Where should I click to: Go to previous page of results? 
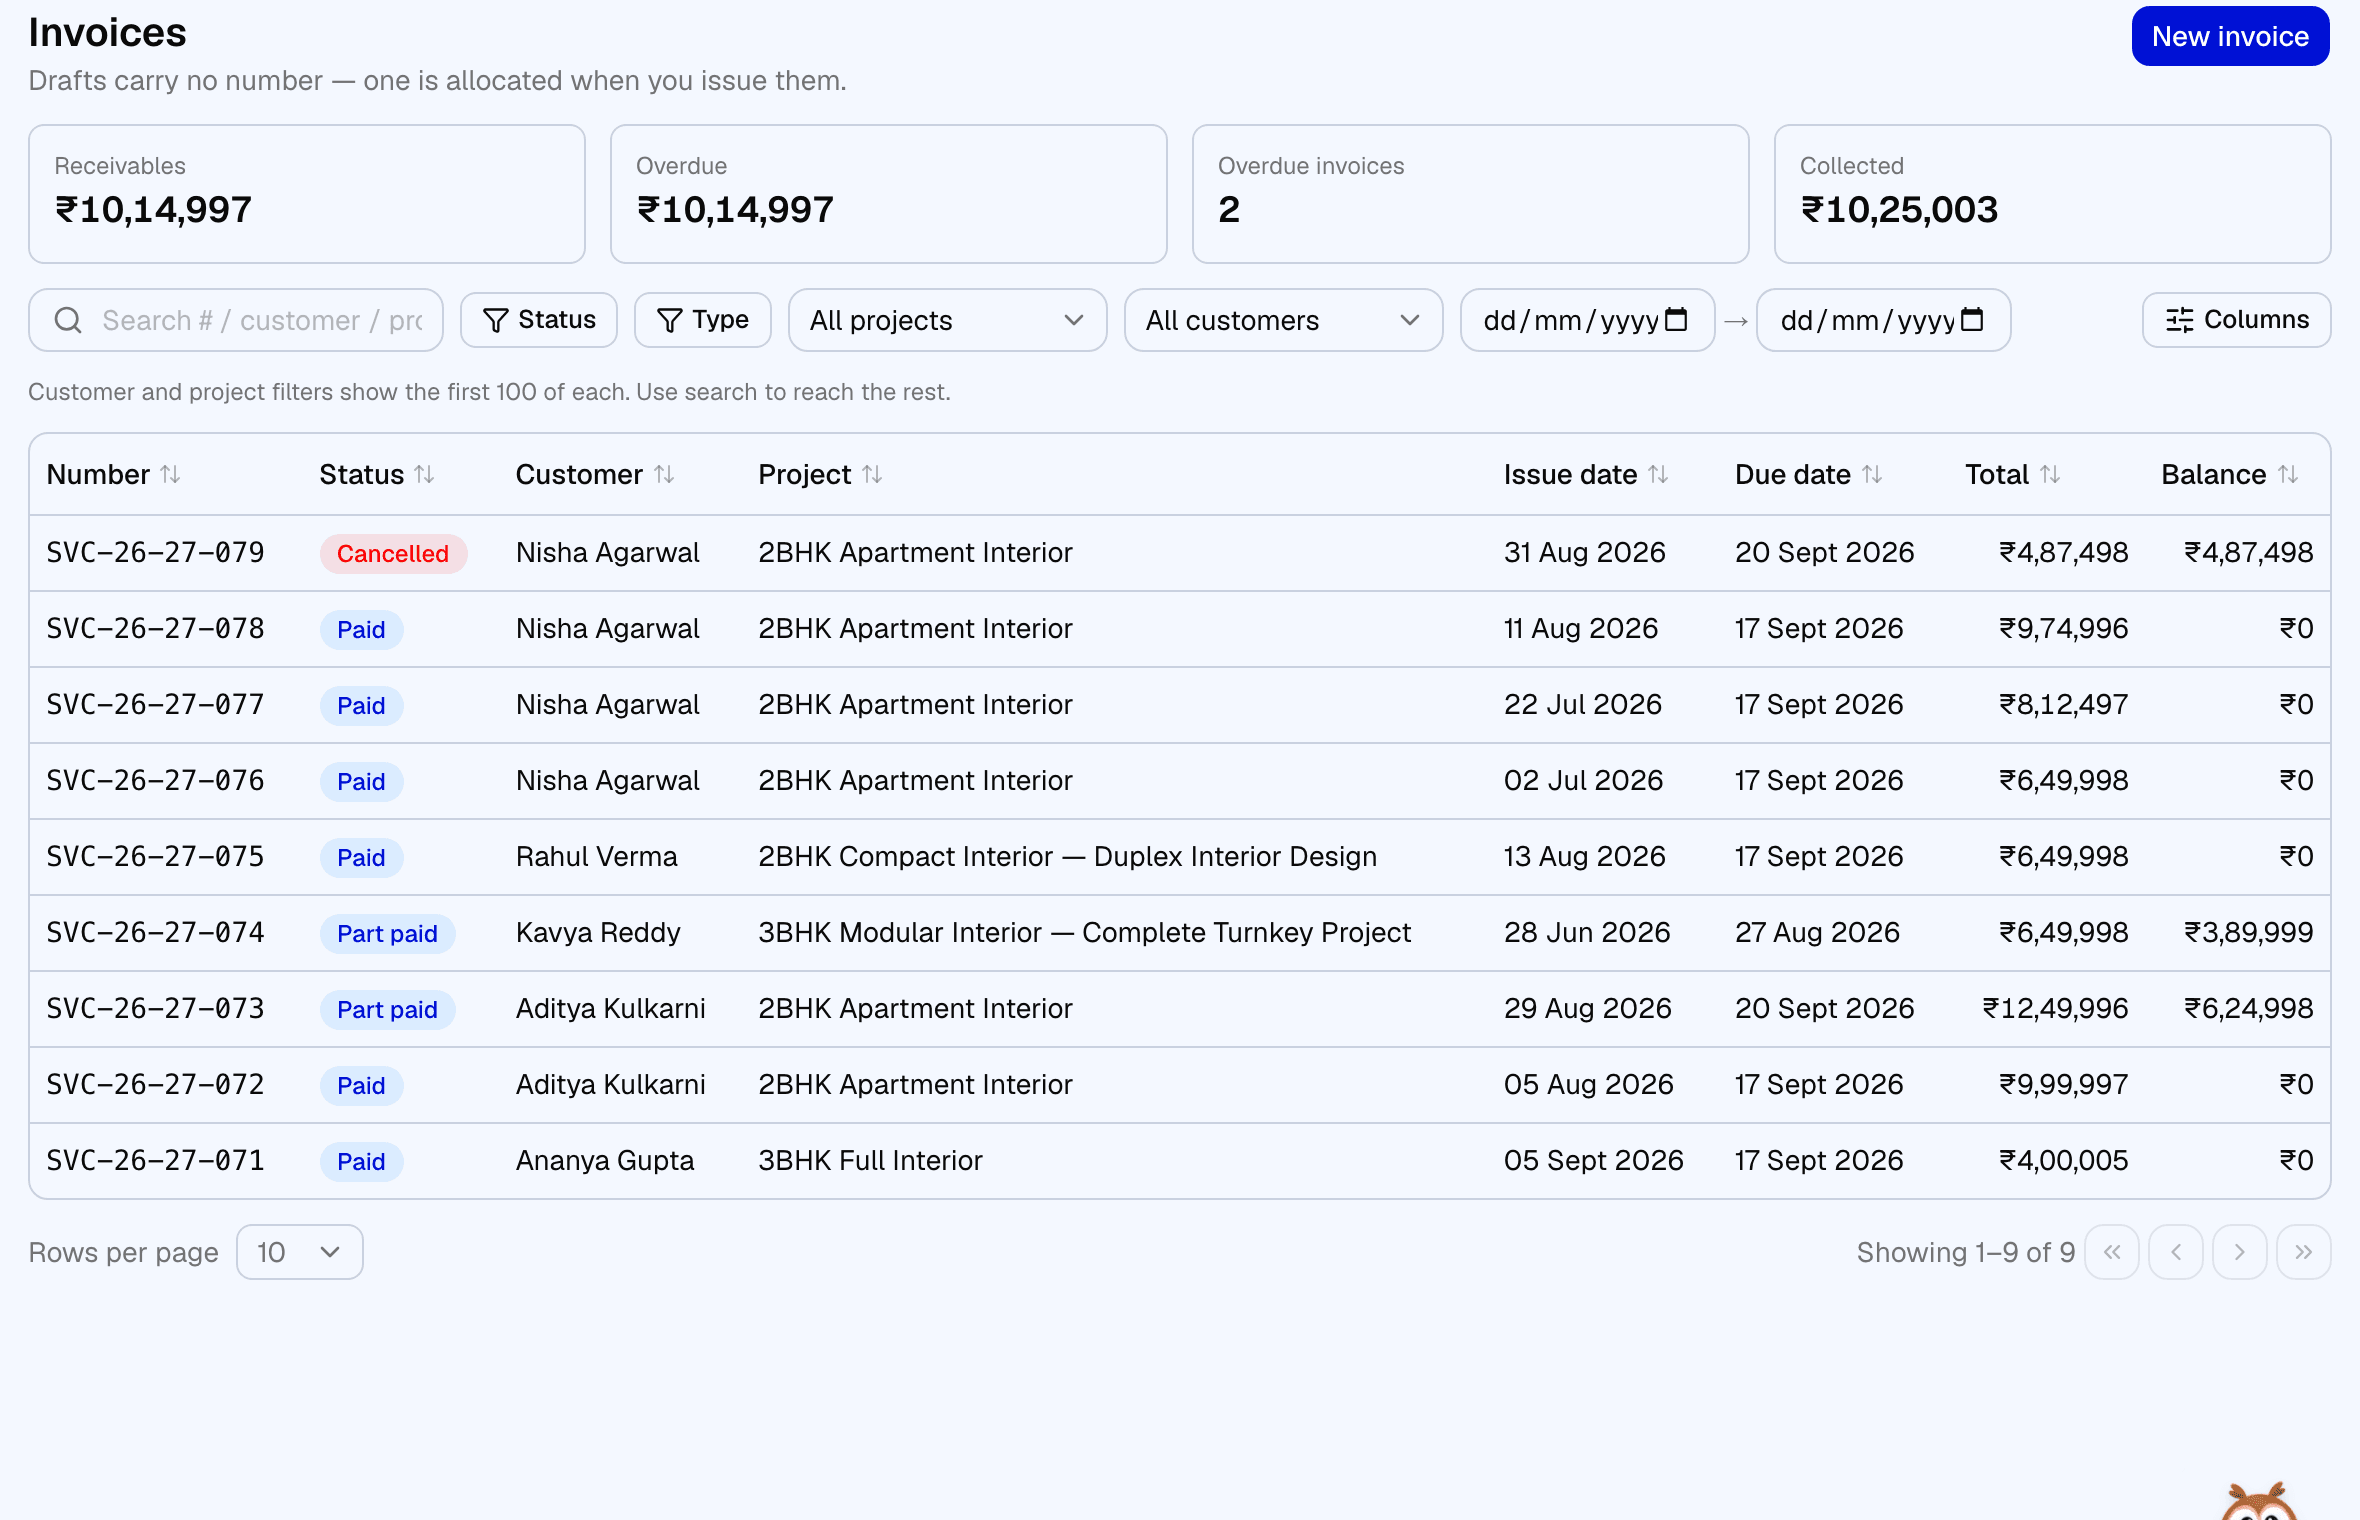point(2176,1252)
